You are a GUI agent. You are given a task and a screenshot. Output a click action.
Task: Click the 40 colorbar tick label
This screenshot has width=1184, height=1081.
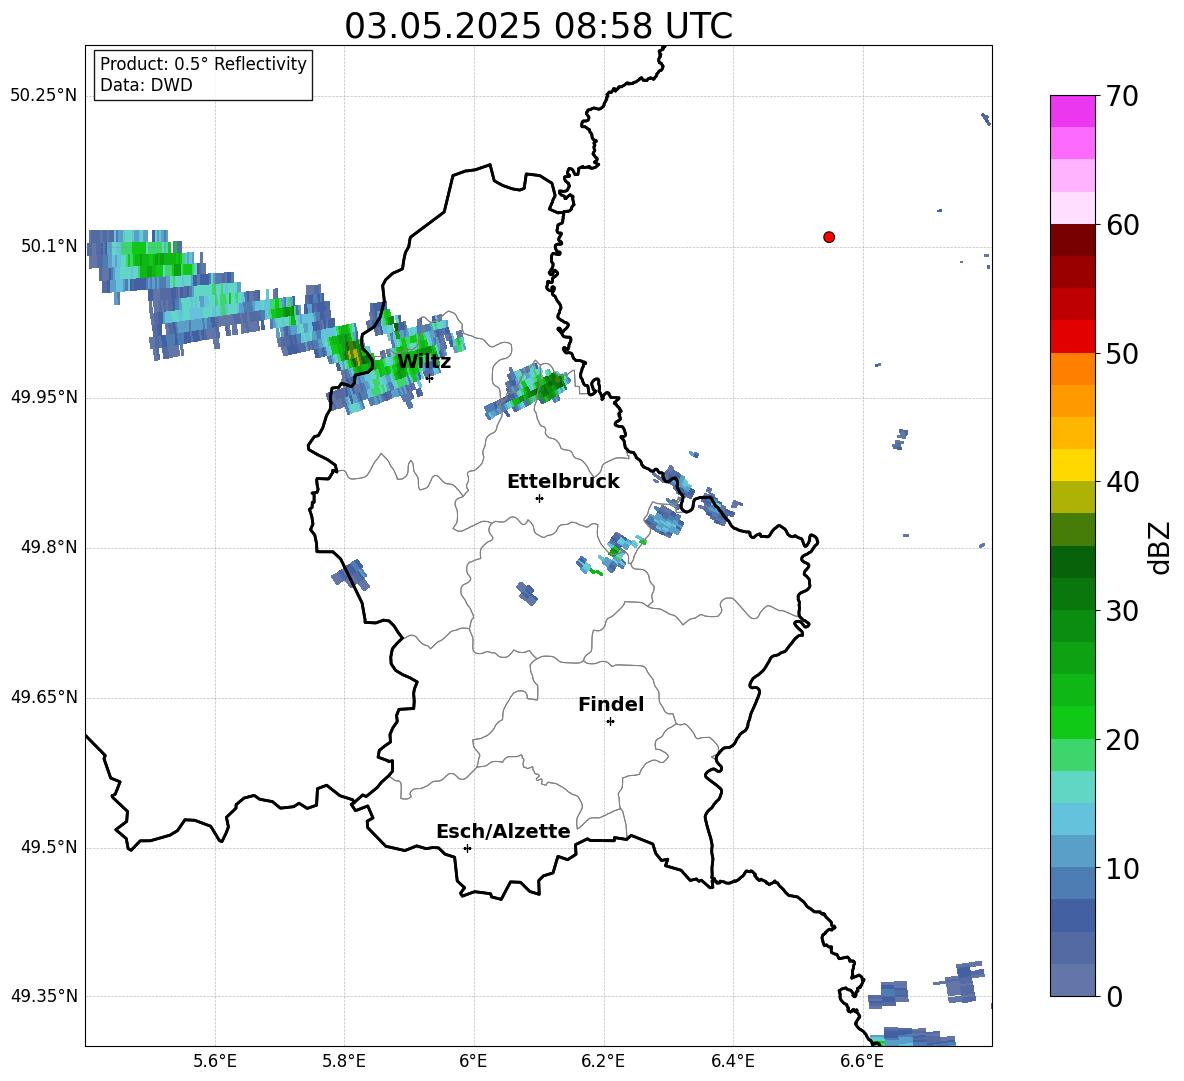[x=1122, y=482]
